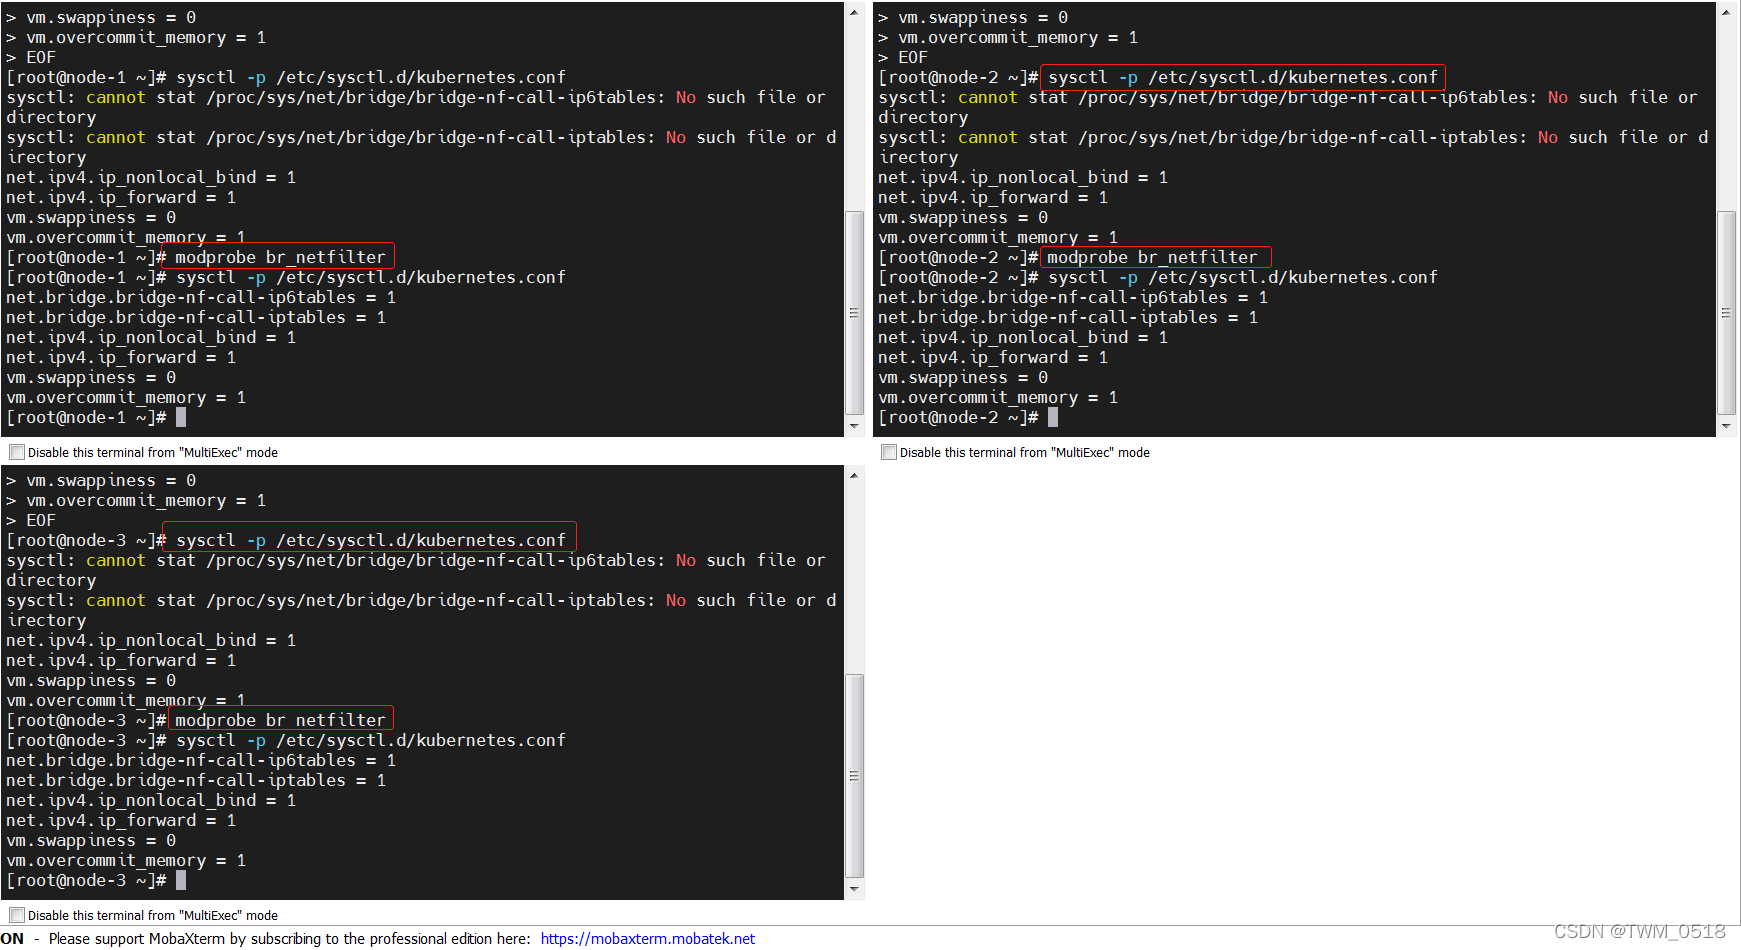Viewport: 1741px width, 950px height.
Task: Click the node-3 terminal scrollbar thumb
Action: click(854, 775)
